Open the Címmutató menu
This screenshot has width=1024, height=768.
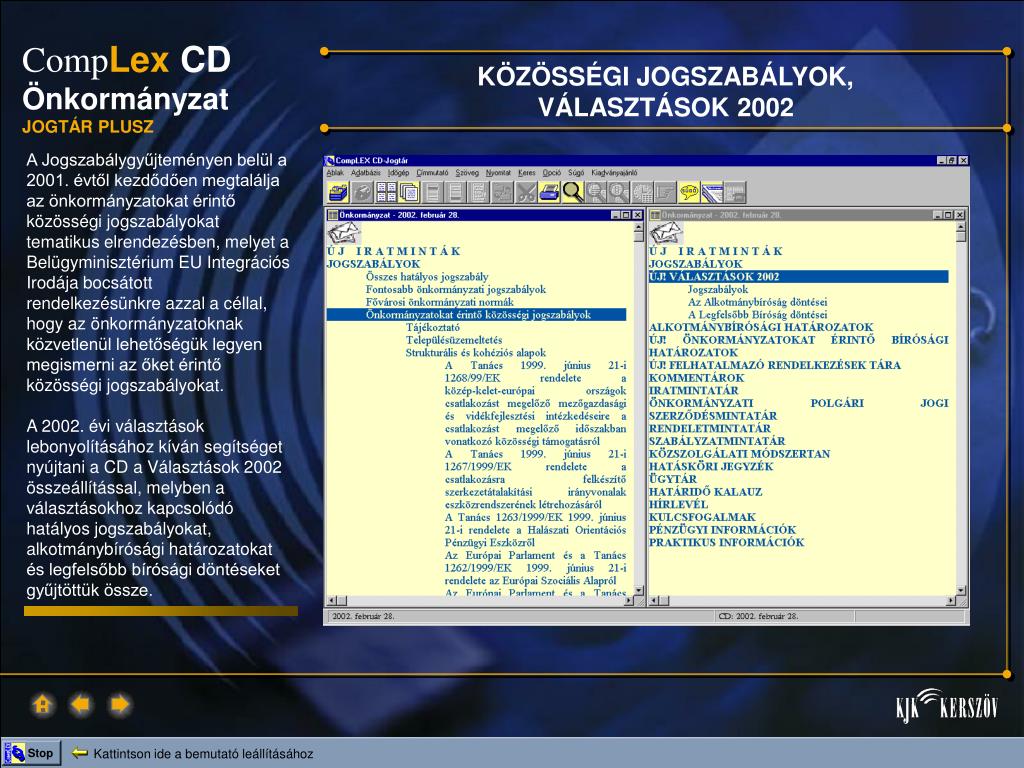(x=432, y=173)
